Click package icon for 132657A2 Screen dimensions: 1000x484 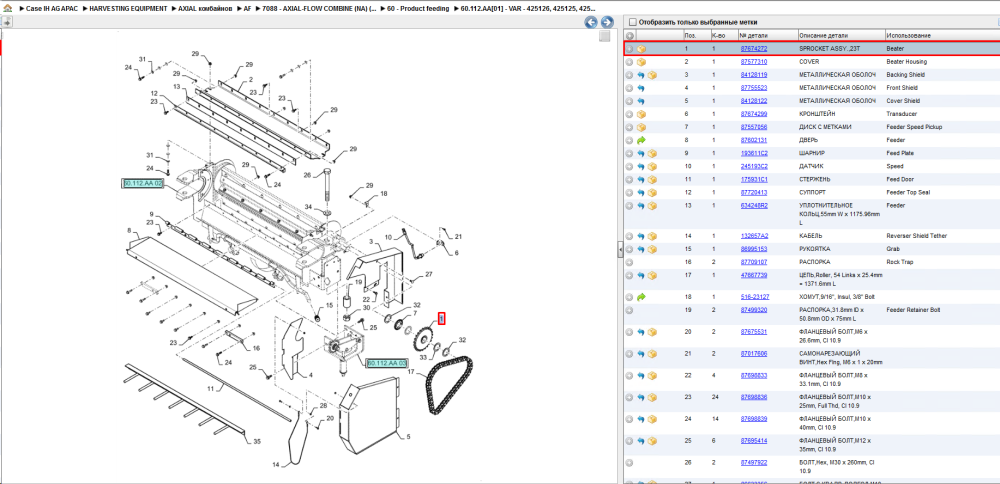coord(652,236)
